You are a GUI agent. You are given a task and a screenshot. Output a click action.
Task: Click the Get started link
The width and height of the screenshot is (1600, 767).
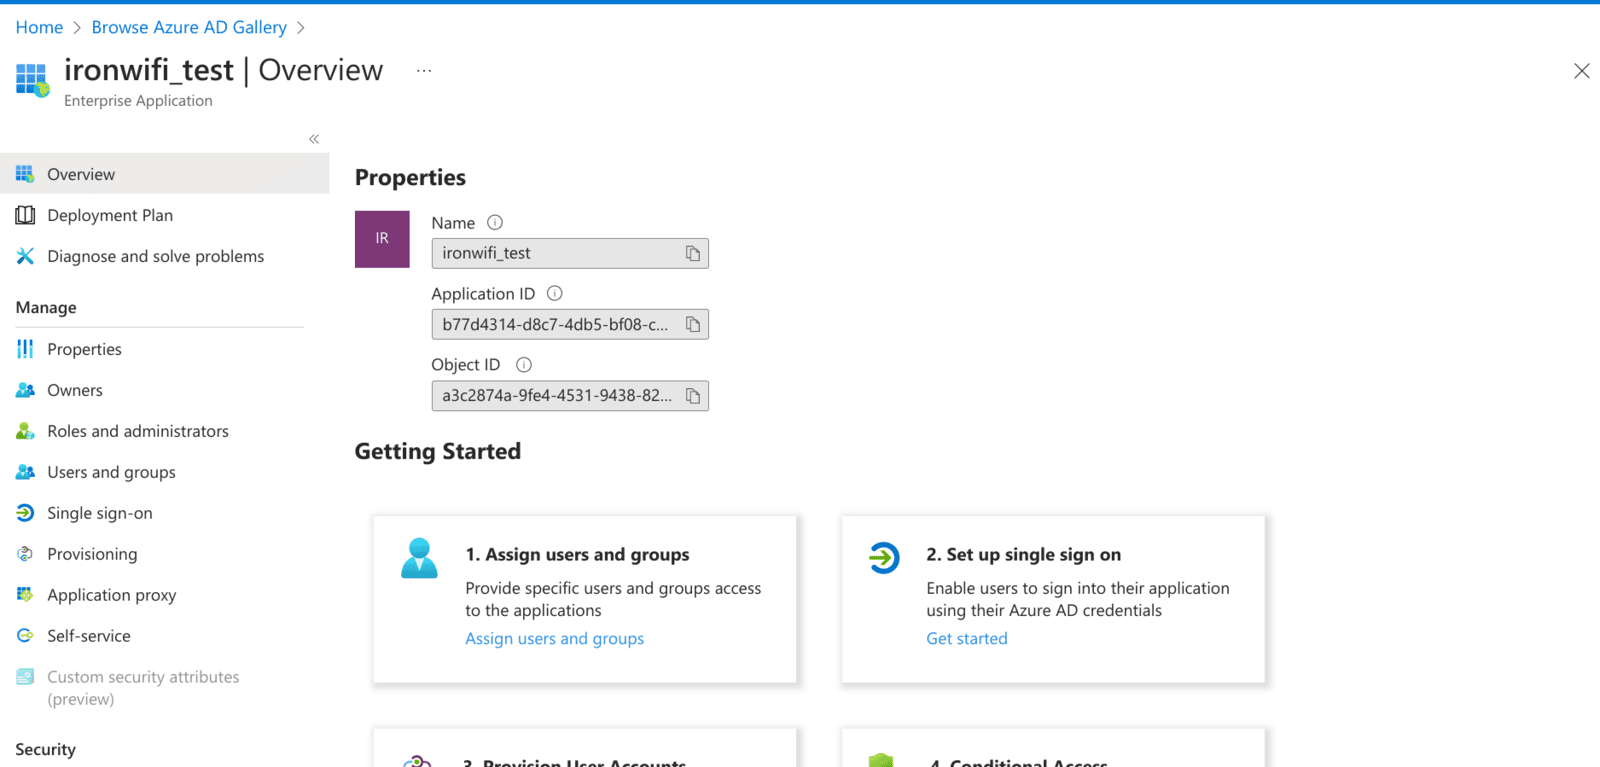(967, 638)
